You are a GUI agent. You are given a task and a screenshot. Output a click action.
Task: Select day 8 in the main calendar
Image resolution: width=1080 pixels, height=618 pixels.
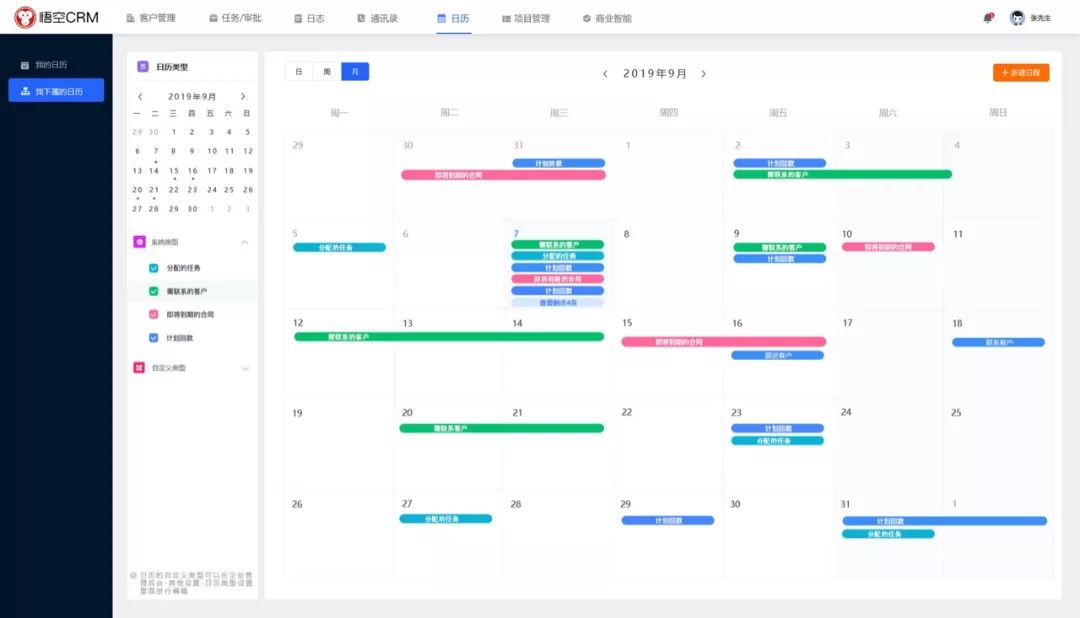click(x=626, y=234)
